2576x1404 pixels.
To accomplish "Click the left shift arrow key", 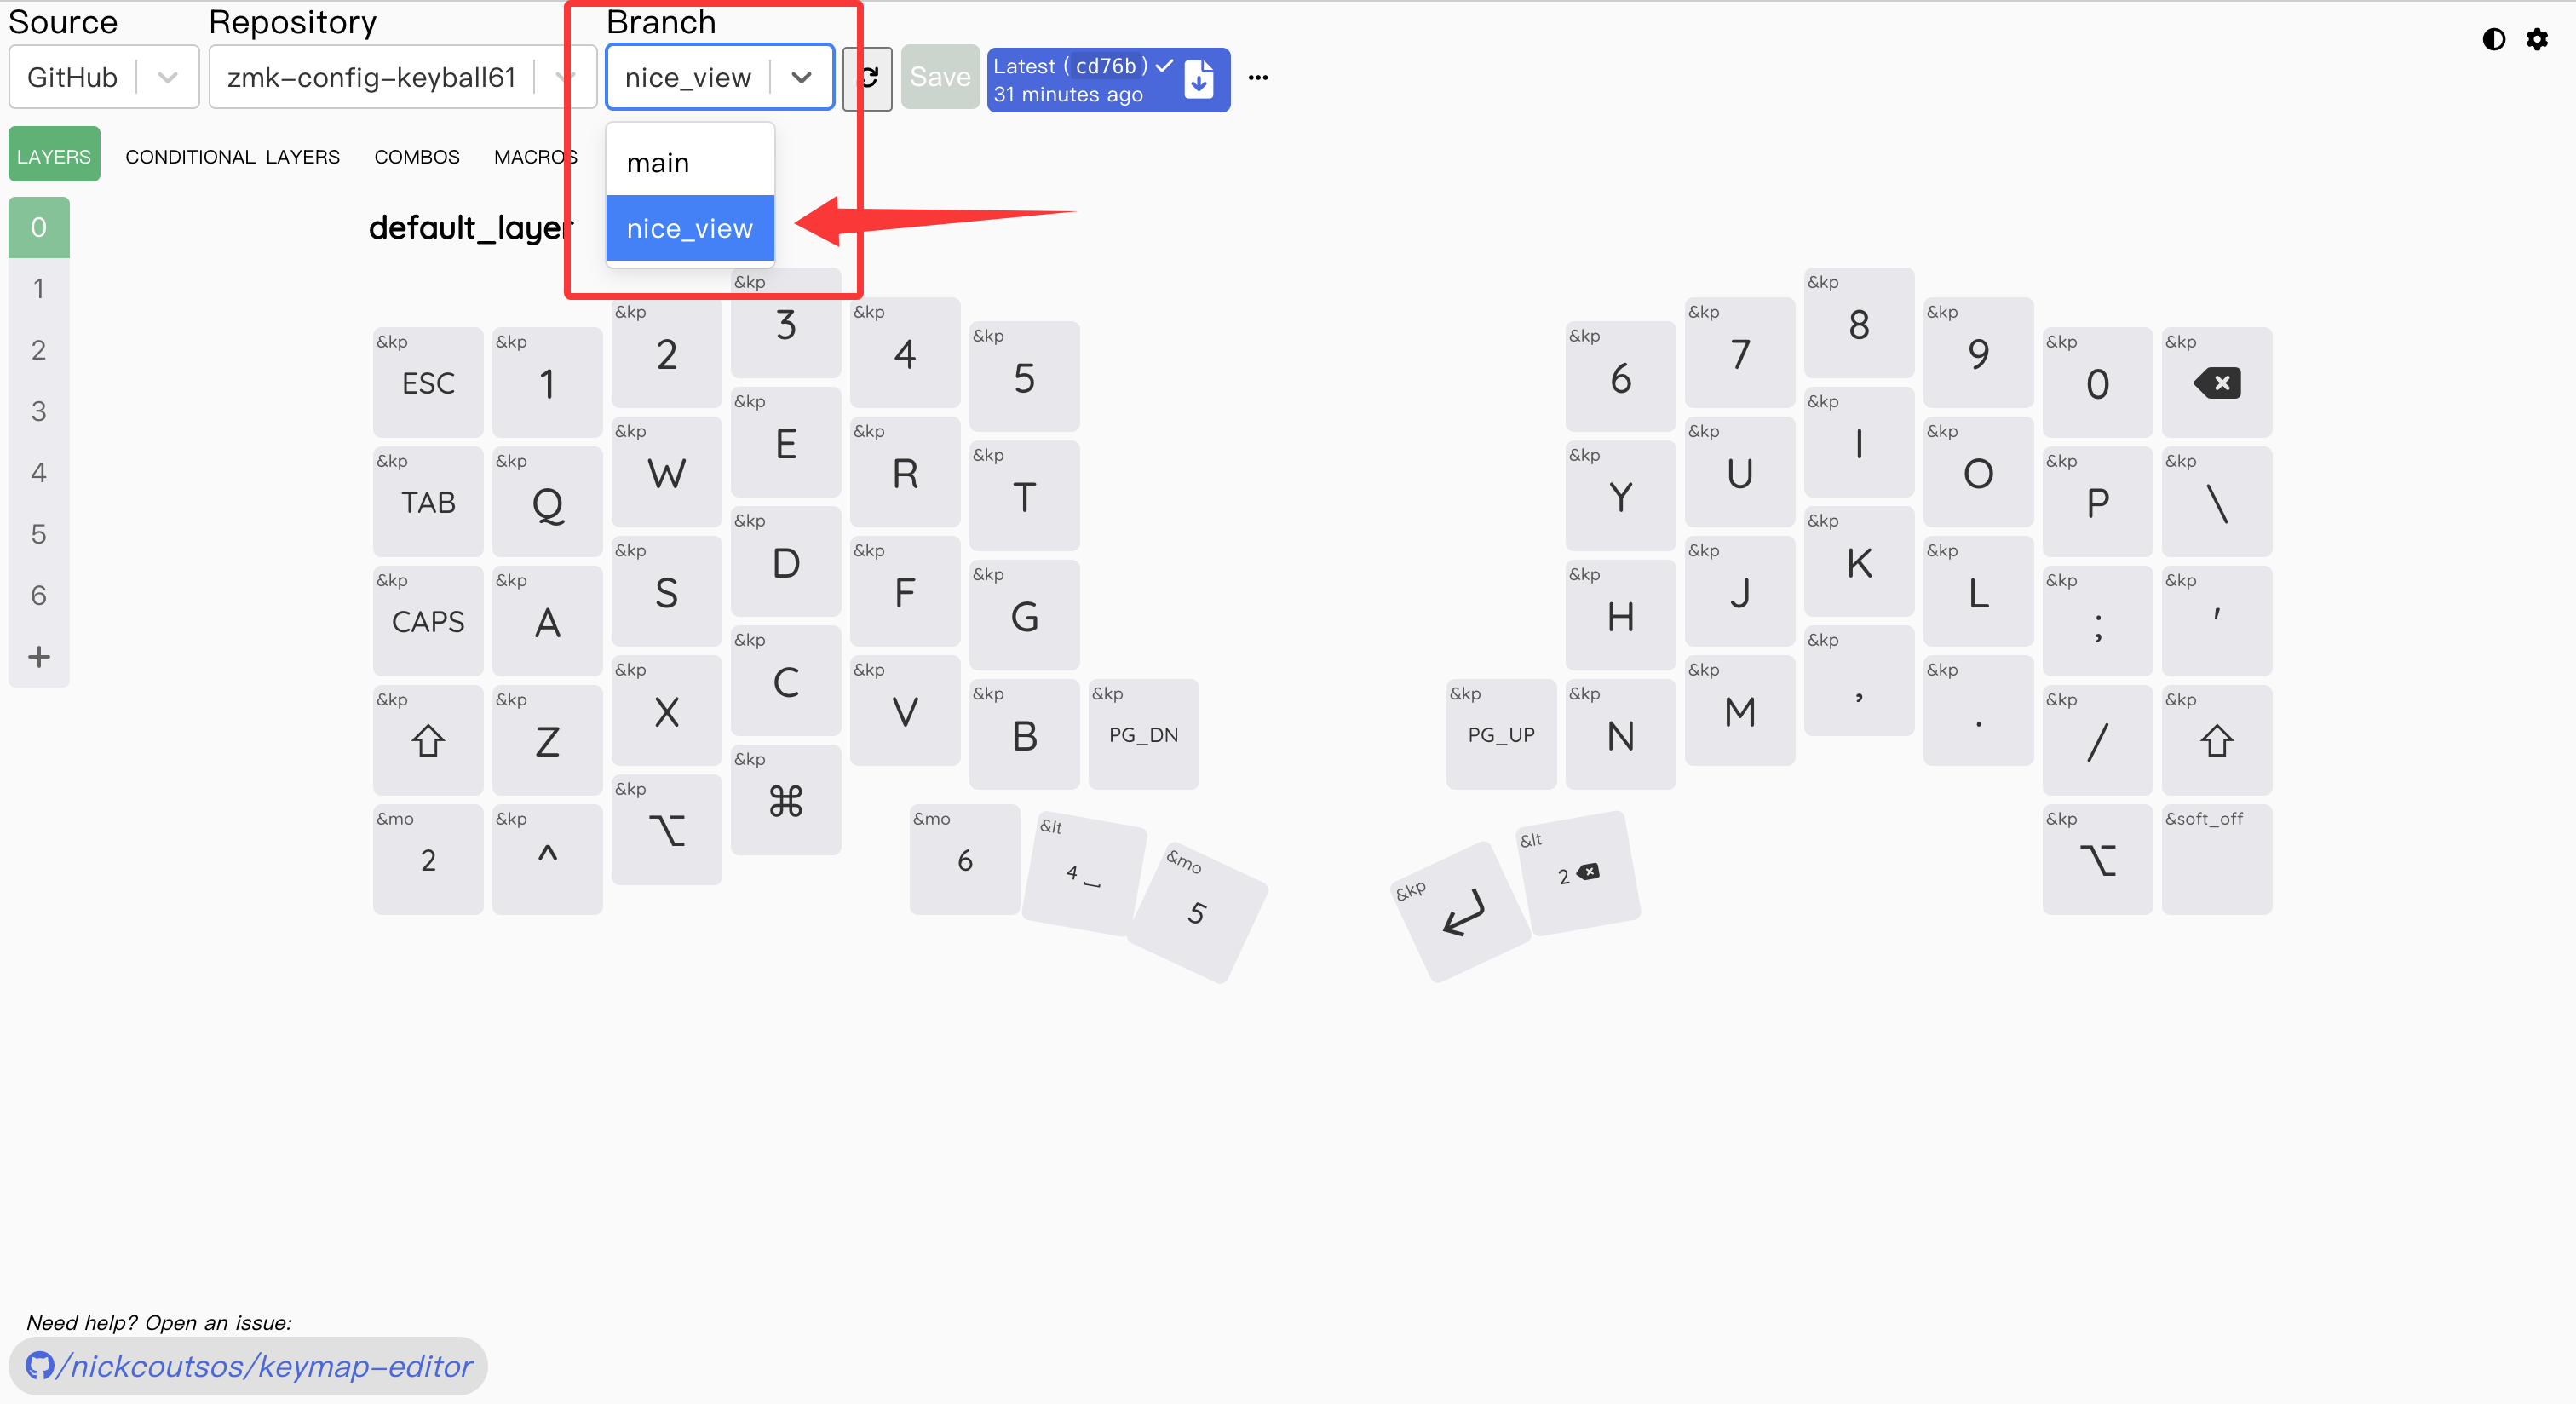I will tap(428, 741).
